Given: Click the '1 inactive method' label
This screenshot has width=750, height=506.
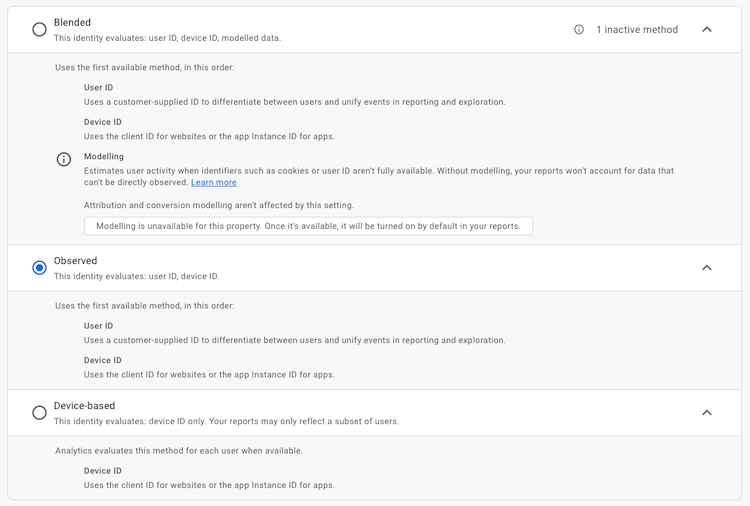Looking at the screenshot, I should (x=637, y=30).
